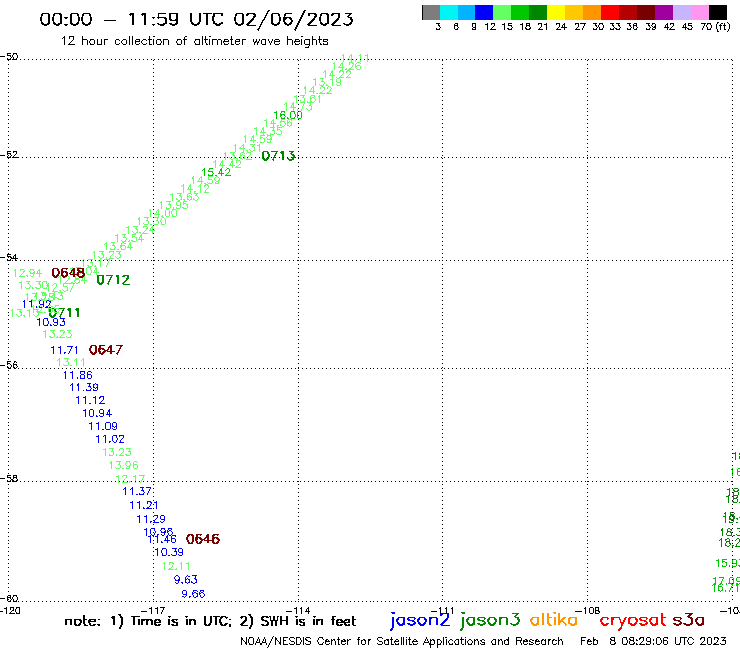Click the 12 hour collection subtitle

coord(194,41)
